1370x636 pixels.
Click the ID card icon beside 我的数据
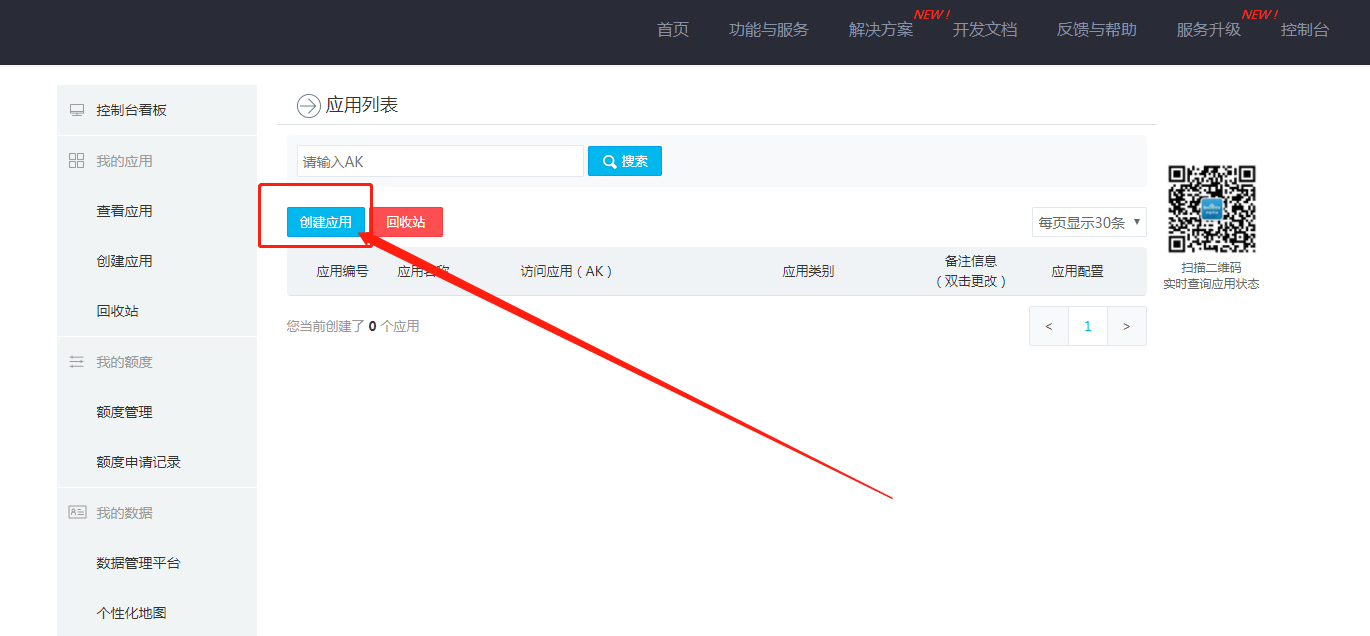(77, 512)
